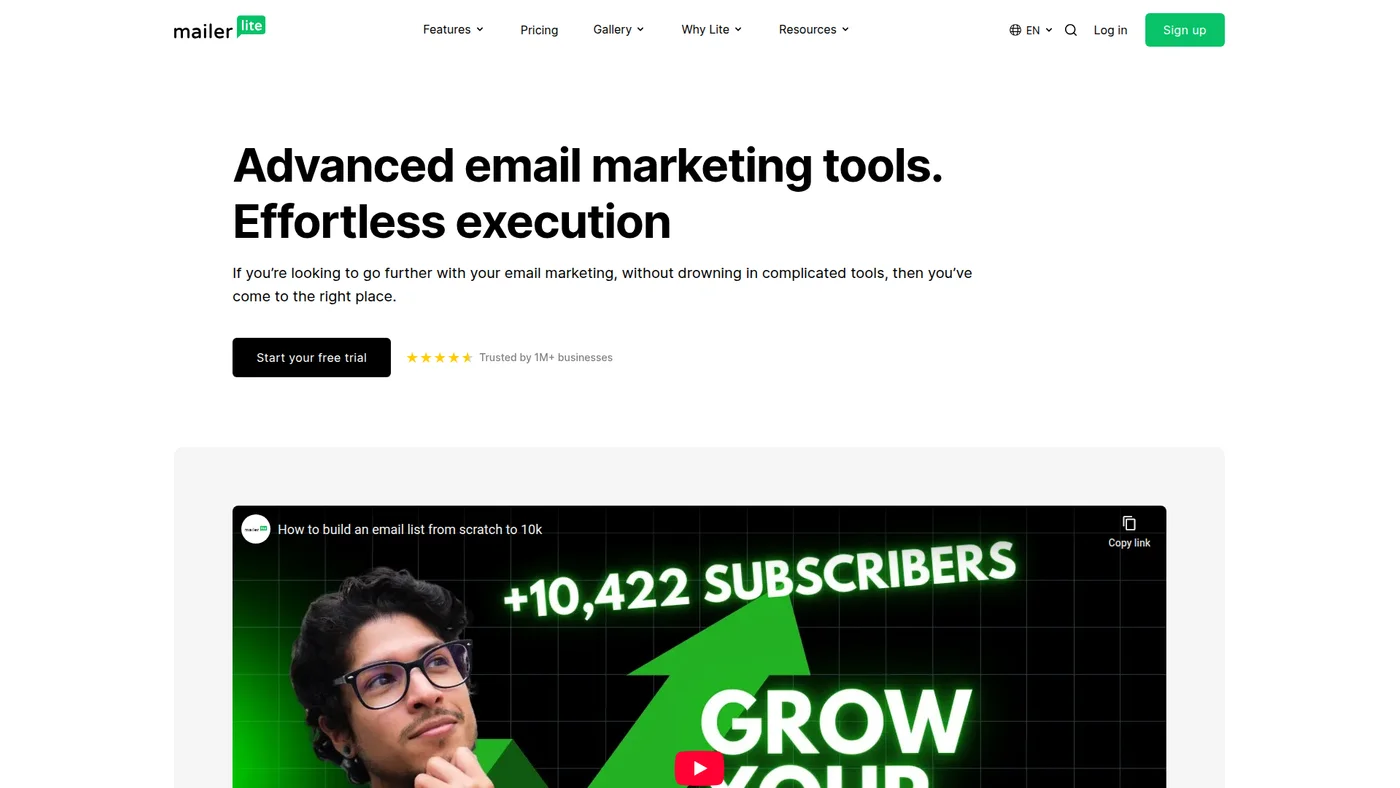This screenshot has width=1400, height=788.
Task: Click the MailerLite channel avatar on video
Action: click(x=256, y=529)
